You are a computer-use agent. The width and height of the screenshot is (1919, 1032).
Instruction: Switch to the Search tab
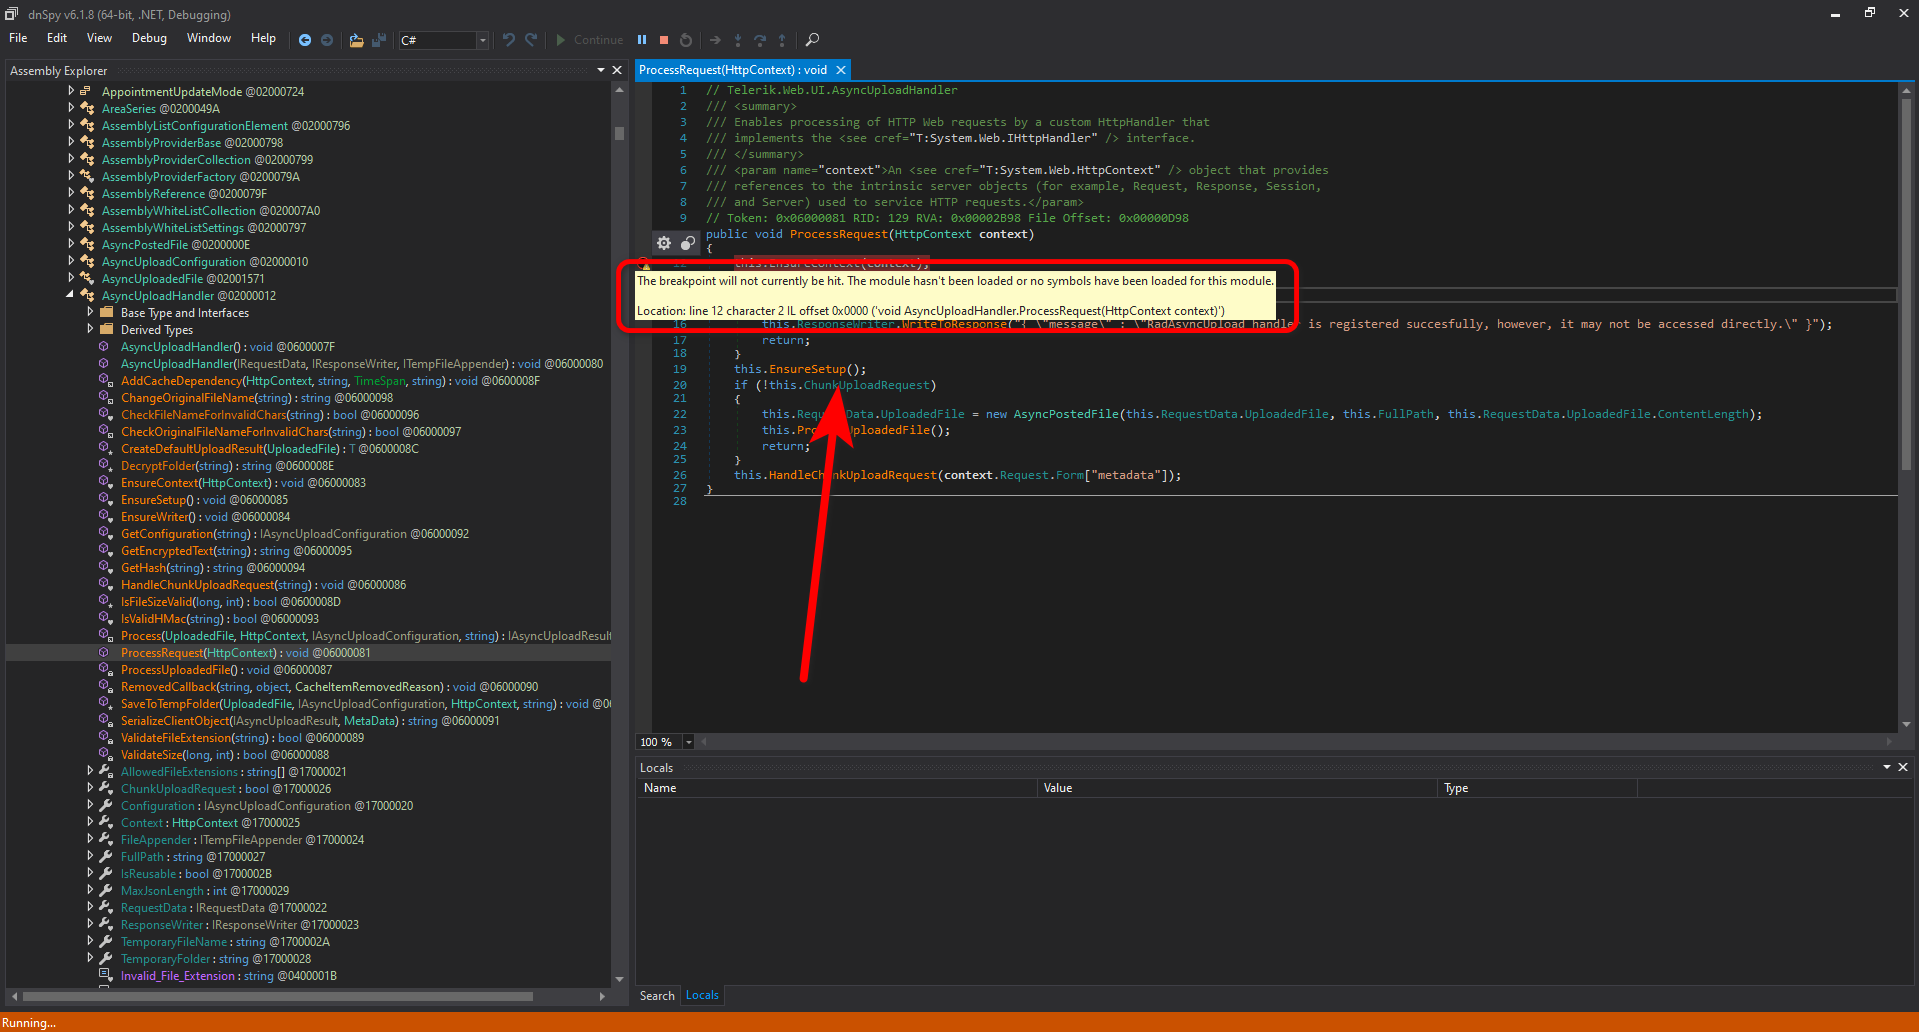point(657,995)
